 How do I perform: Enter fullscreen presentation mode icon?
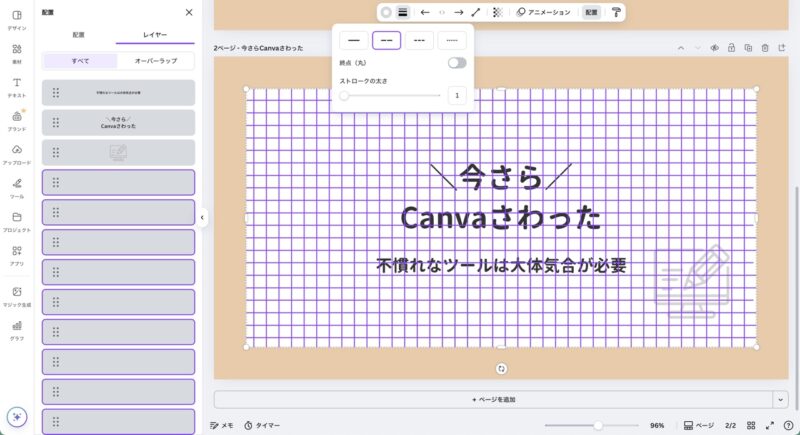tap(770, 425)
